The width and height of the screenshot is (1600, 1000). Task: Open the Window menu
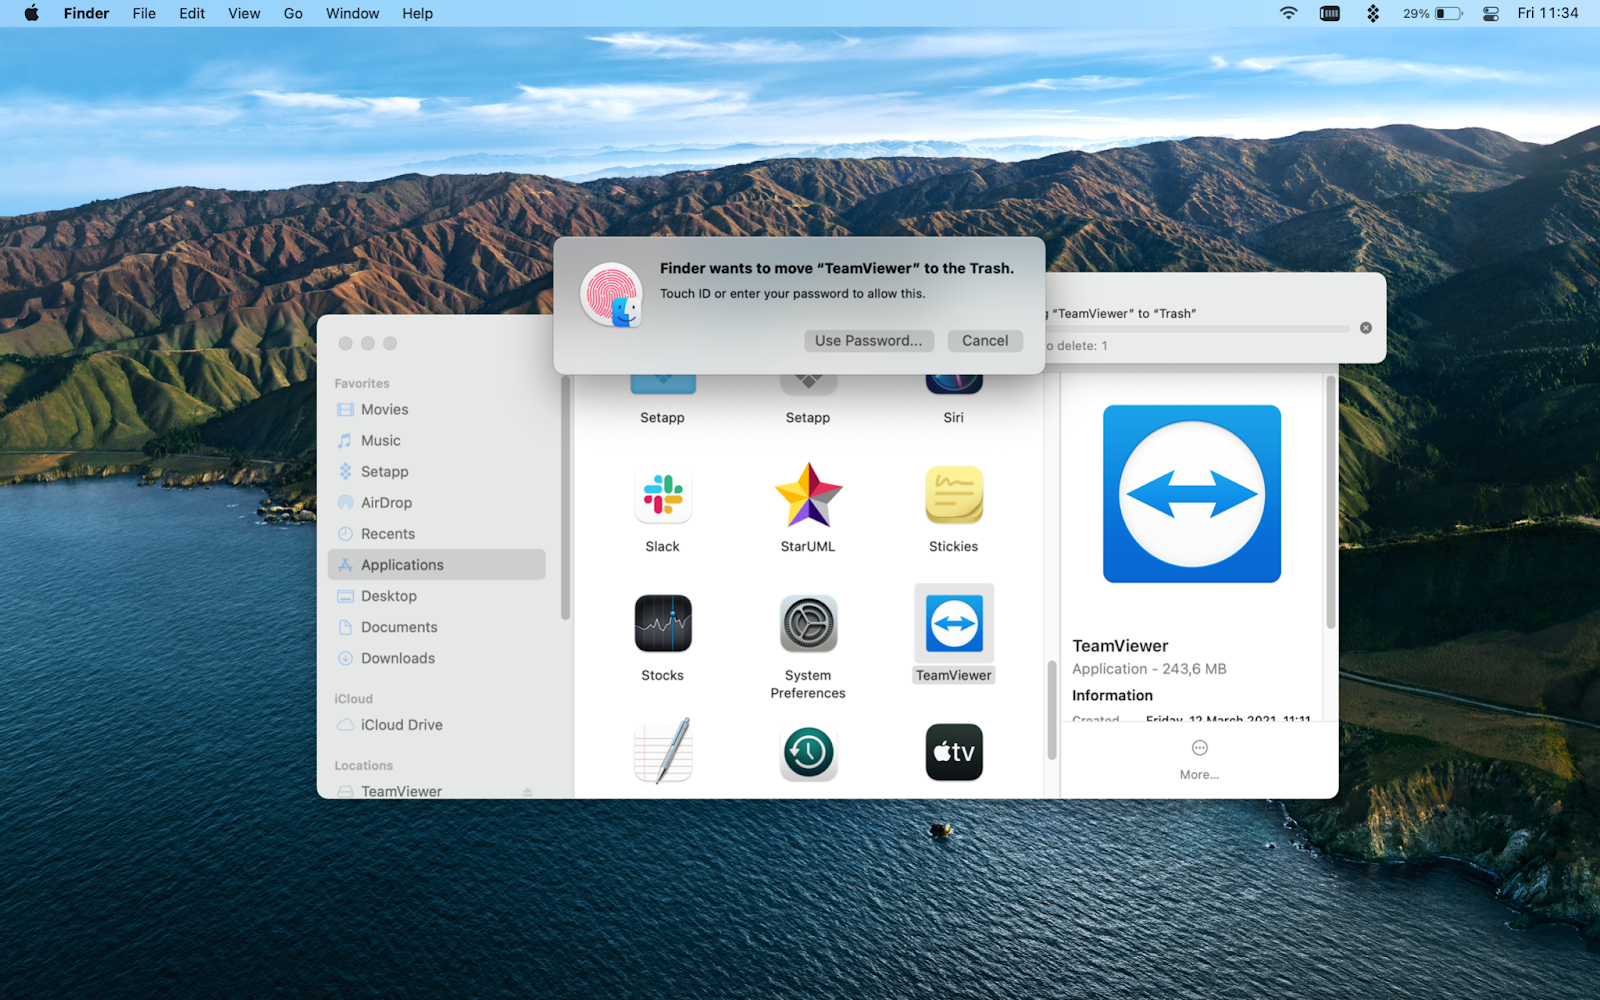click(352, 13)
